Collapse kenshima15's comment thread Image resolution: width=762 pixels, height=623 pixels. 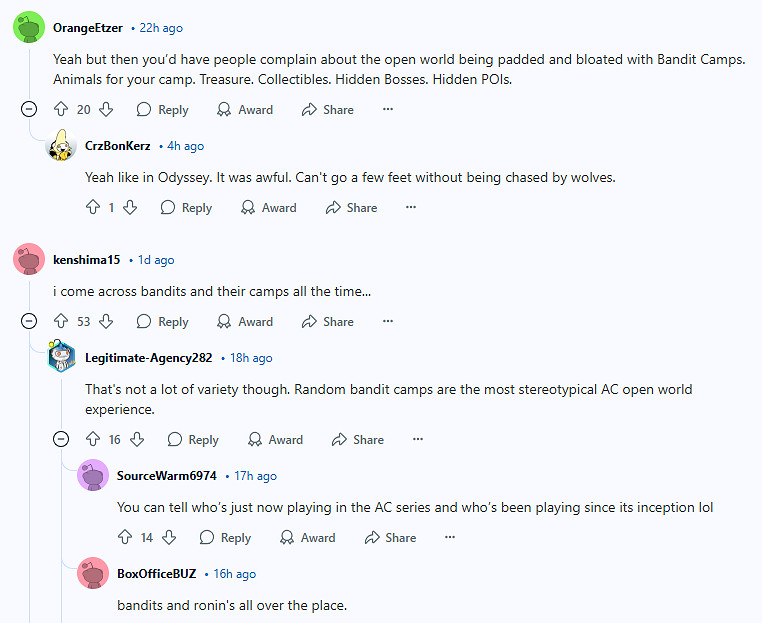pos(30,321)
